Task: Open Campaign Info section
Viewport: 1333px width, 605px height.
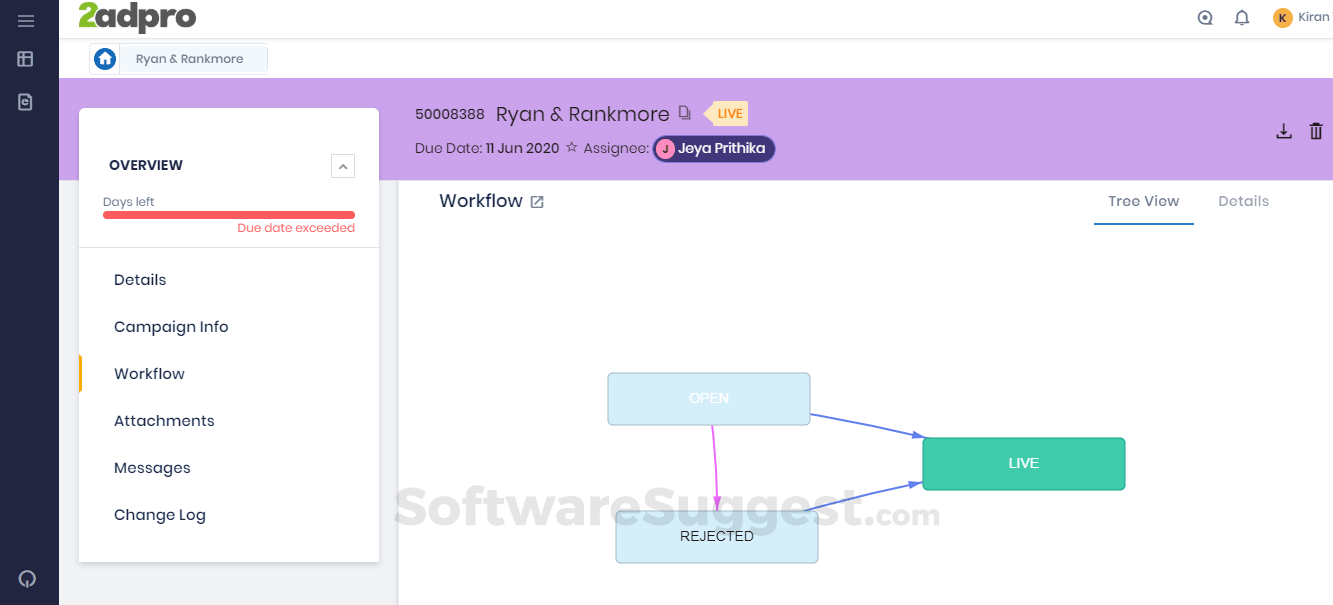Action: tap(171, 327)
